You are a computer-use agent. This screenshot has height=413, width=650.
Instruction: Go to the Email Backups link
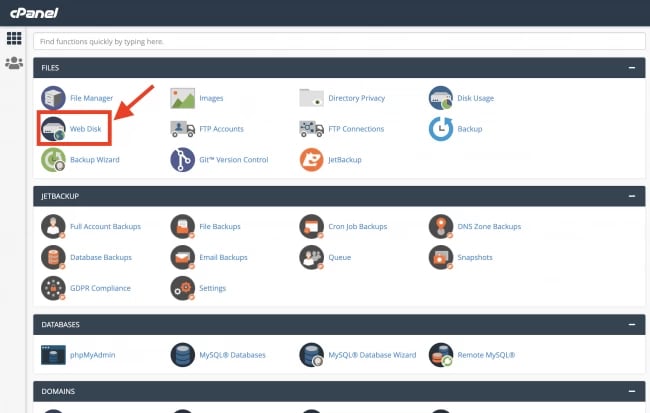point(223,257)
